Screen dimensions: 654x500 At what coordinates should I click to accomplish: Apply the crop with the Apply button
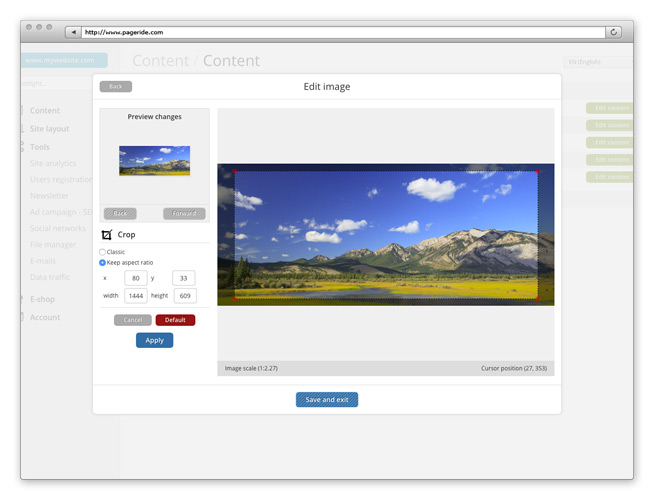point(154,340)
